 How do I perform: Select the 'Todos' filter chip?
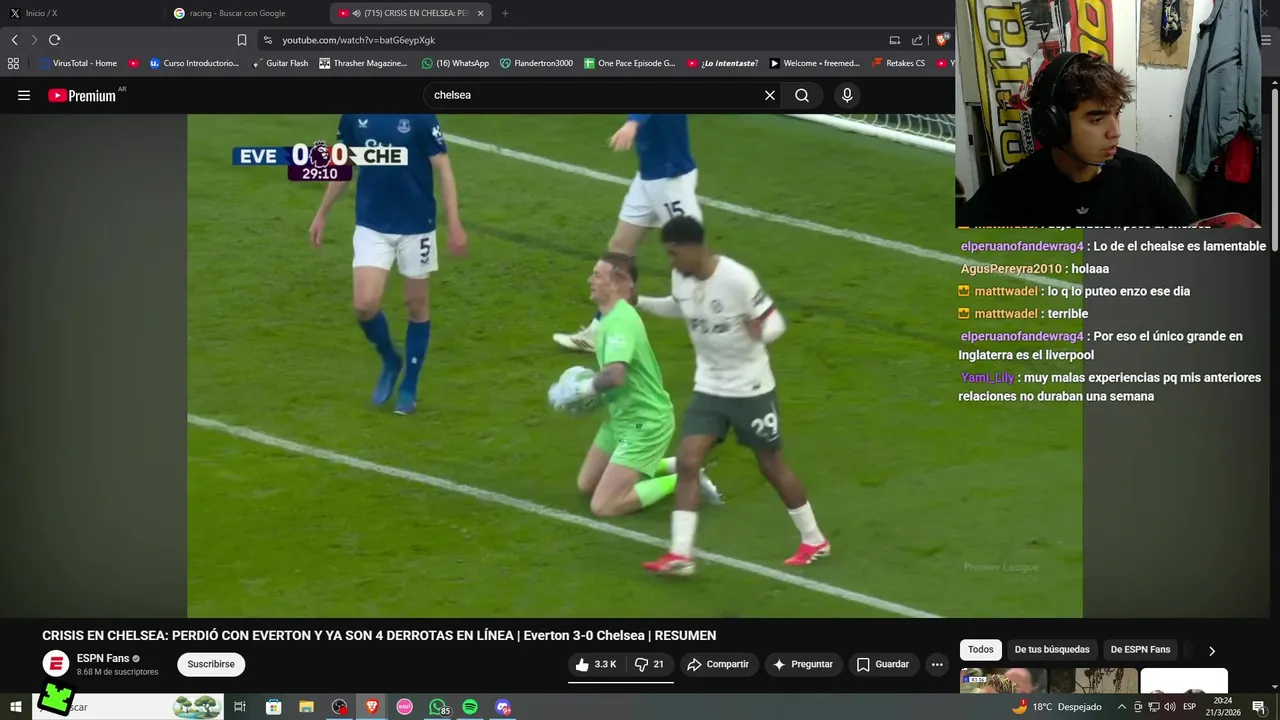pyautogui.click(x=981, y=650)
